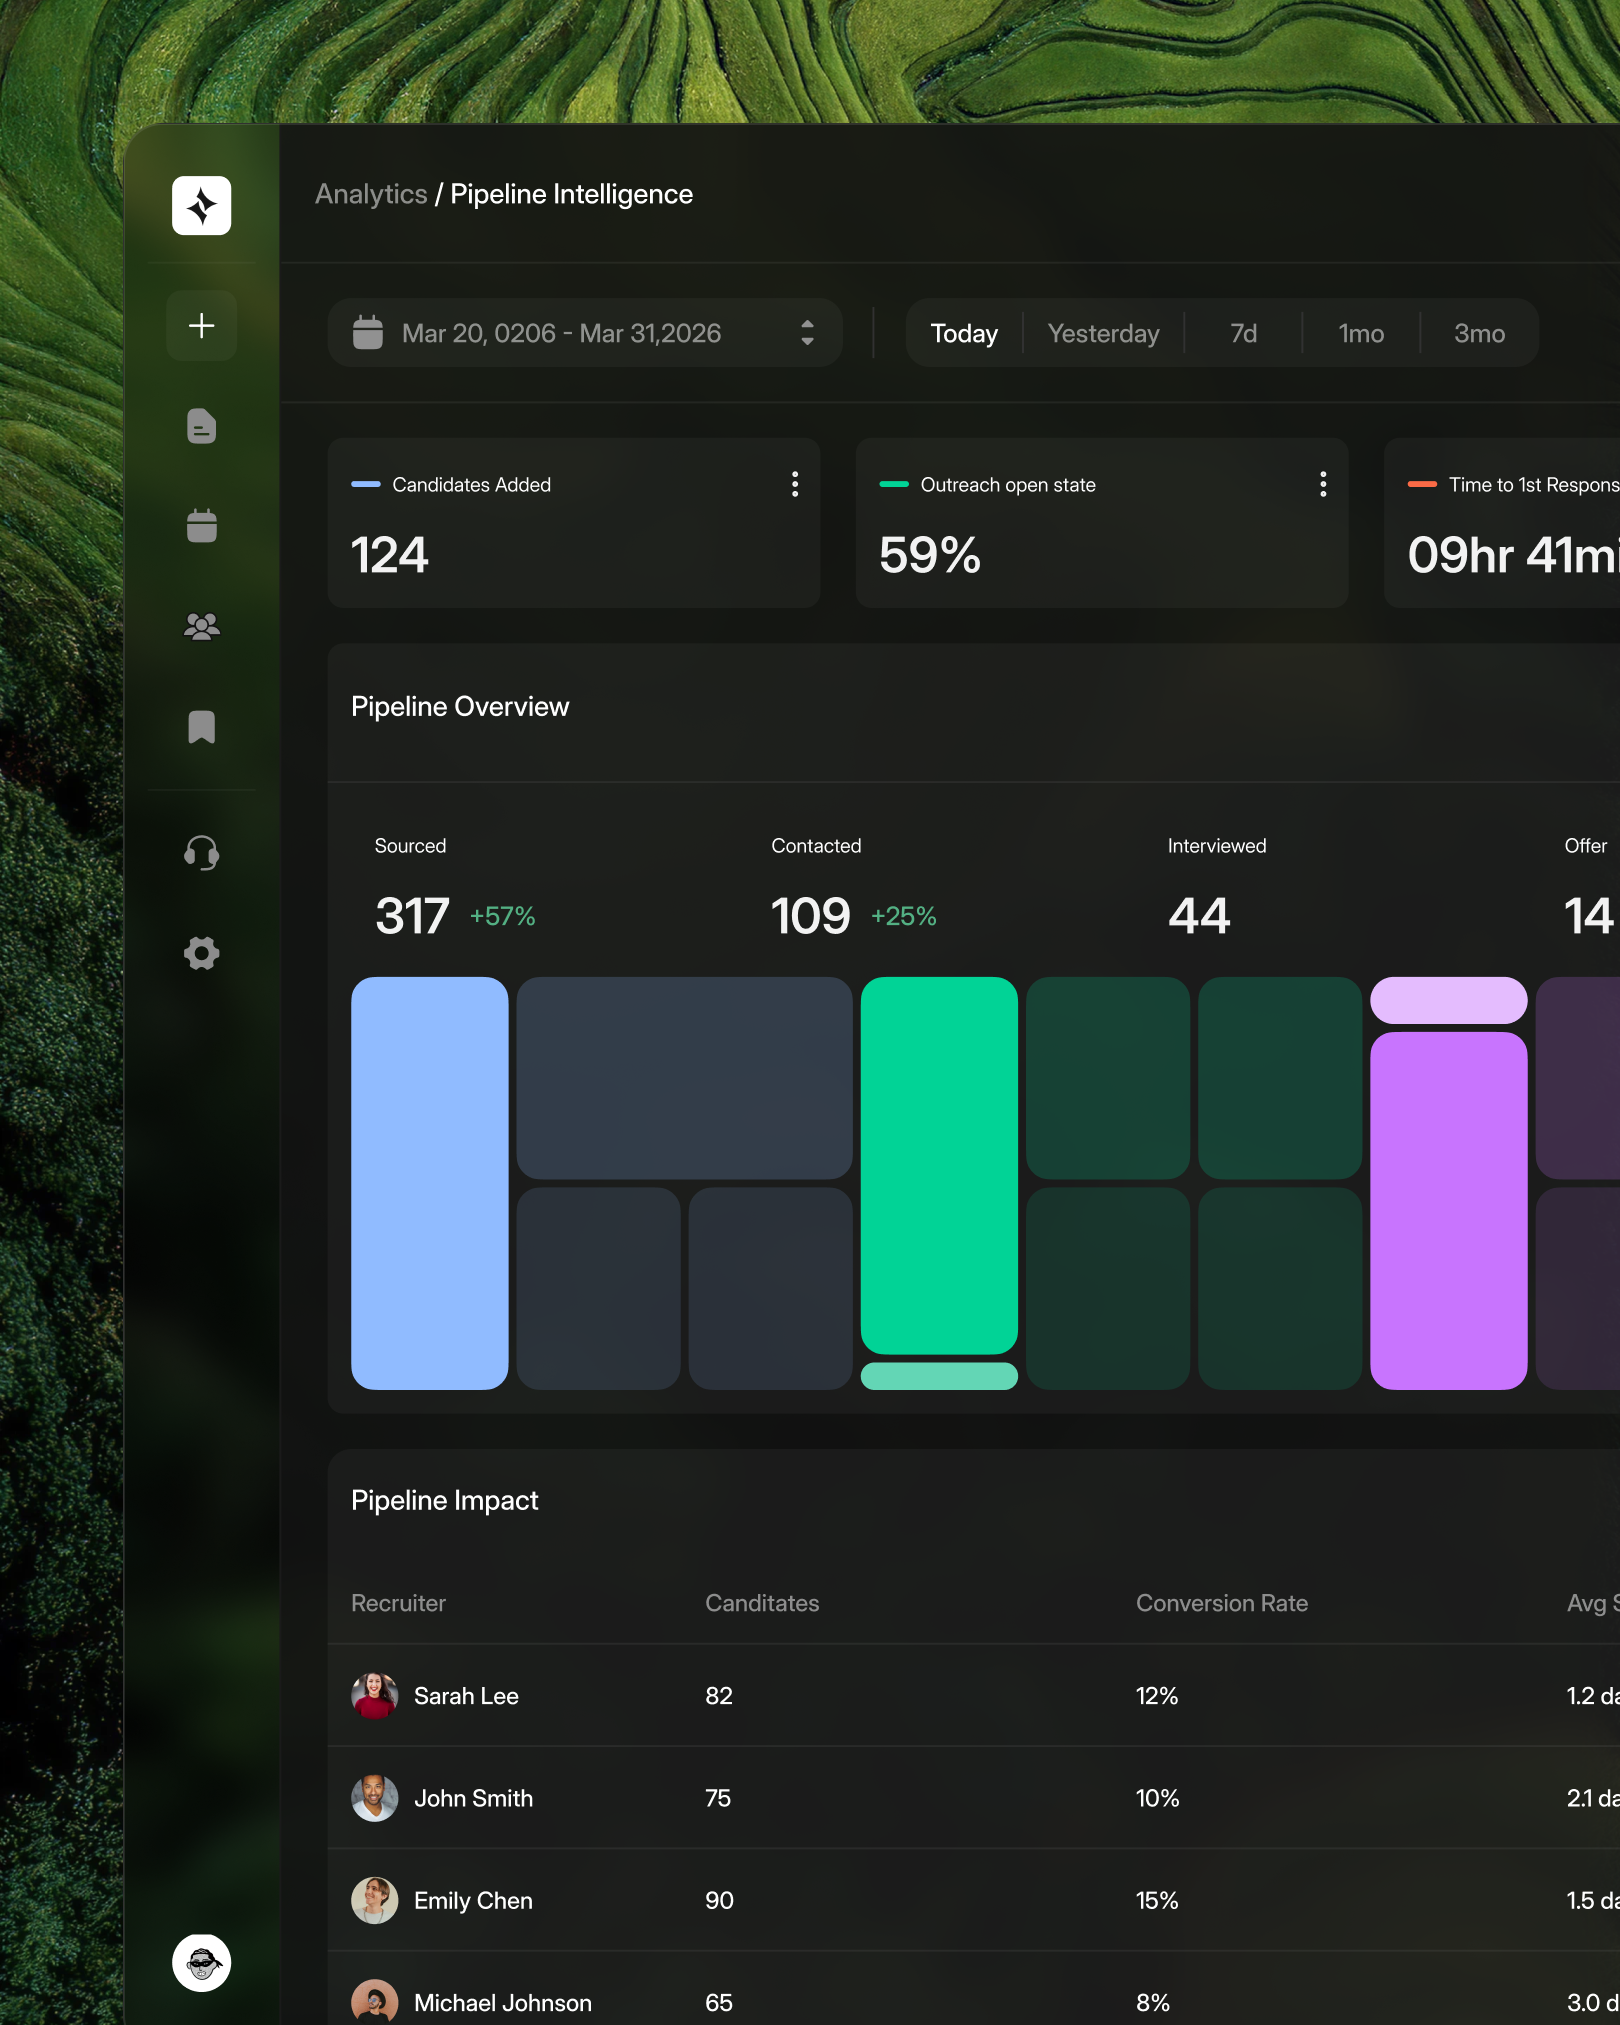Viewport: 1620px width, 2025px height.
Task: Click the light blue Sourced bar
Action: pyautogui.click(x=430, y=1183)
